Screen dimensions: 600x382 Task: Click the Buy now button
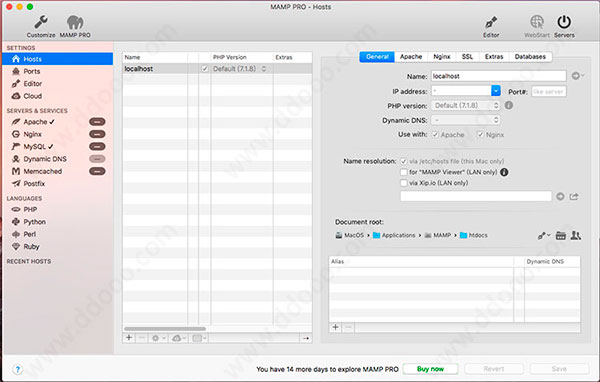click(x=430, y=369)
